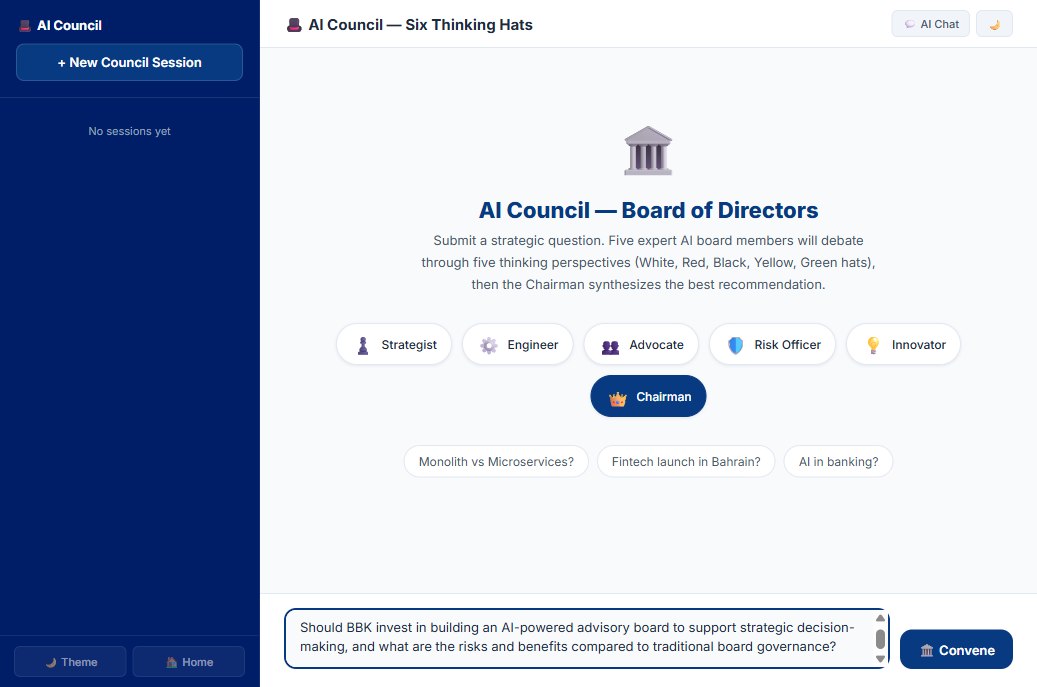The width and height of the screenshot is (1037, 687).
Task: Click the shield icon beside Risk Officer
Action: click(x=735, y=345)
